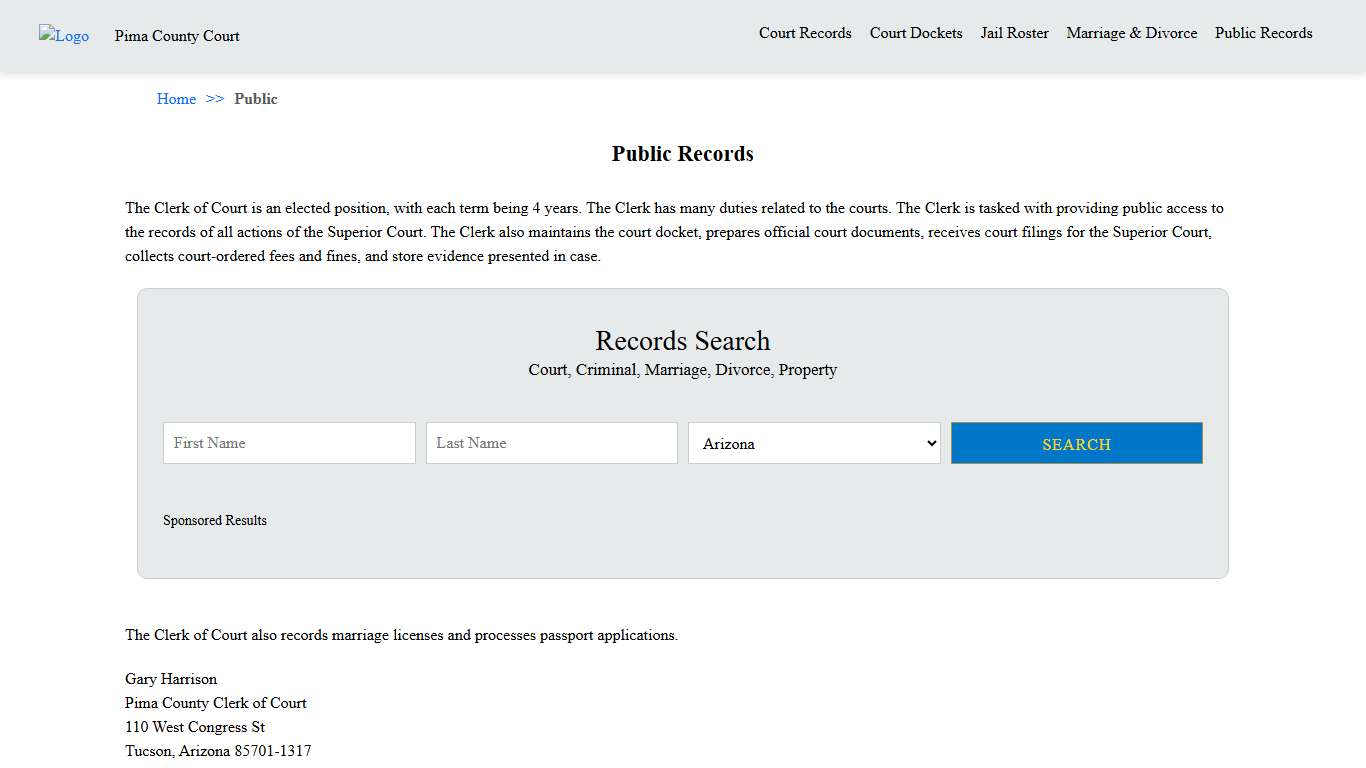Click the Pima County Court site title
1366x768 pixels.
coord(176,36)
